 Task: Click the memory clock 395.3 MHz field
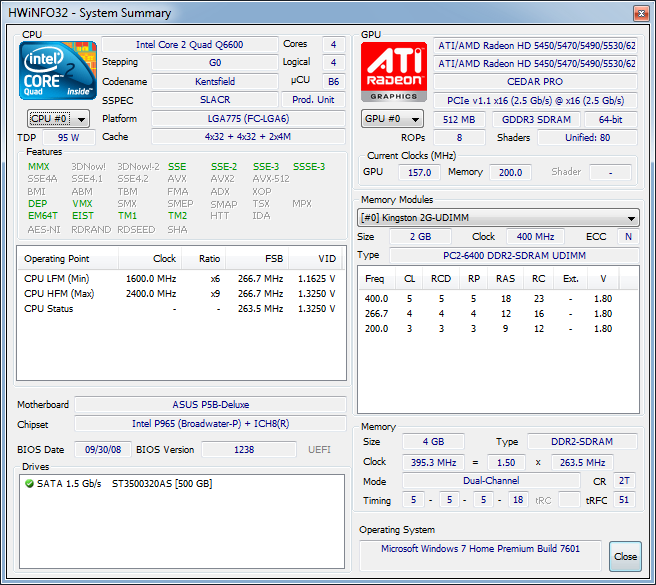pos(433,462)
